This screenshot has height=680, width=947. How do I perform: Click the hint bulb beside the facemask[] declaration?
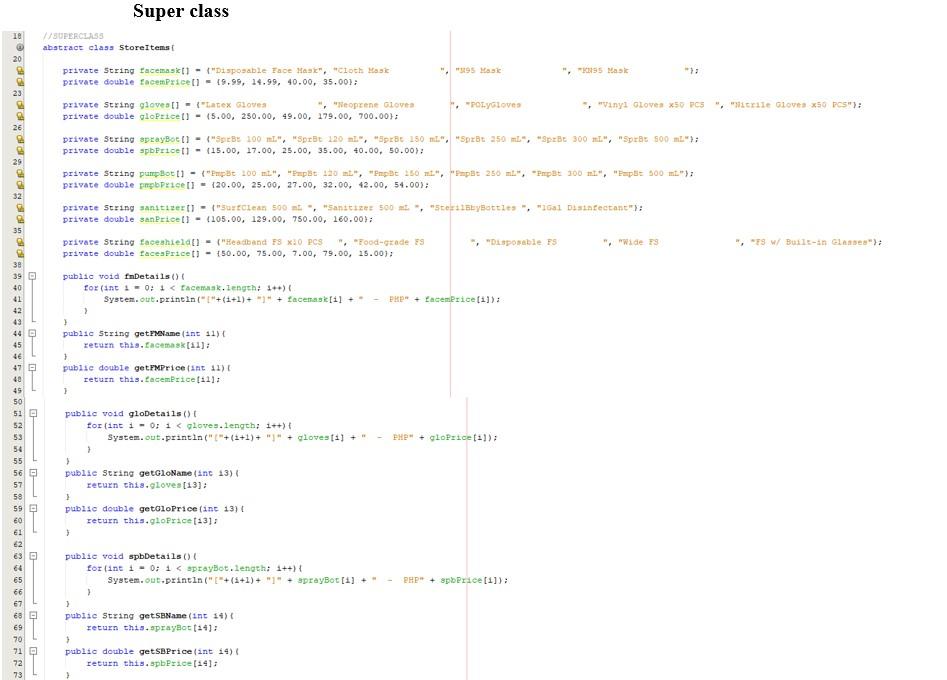pyautogui.click(x=20, y=71)
